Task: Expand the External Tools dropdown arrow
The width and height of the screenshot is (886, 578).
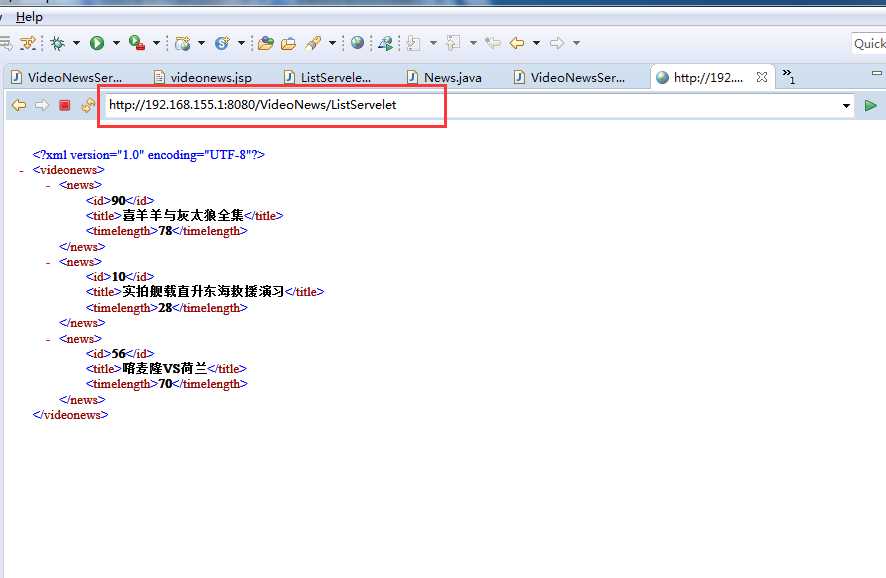Action: tap(157, 43)
